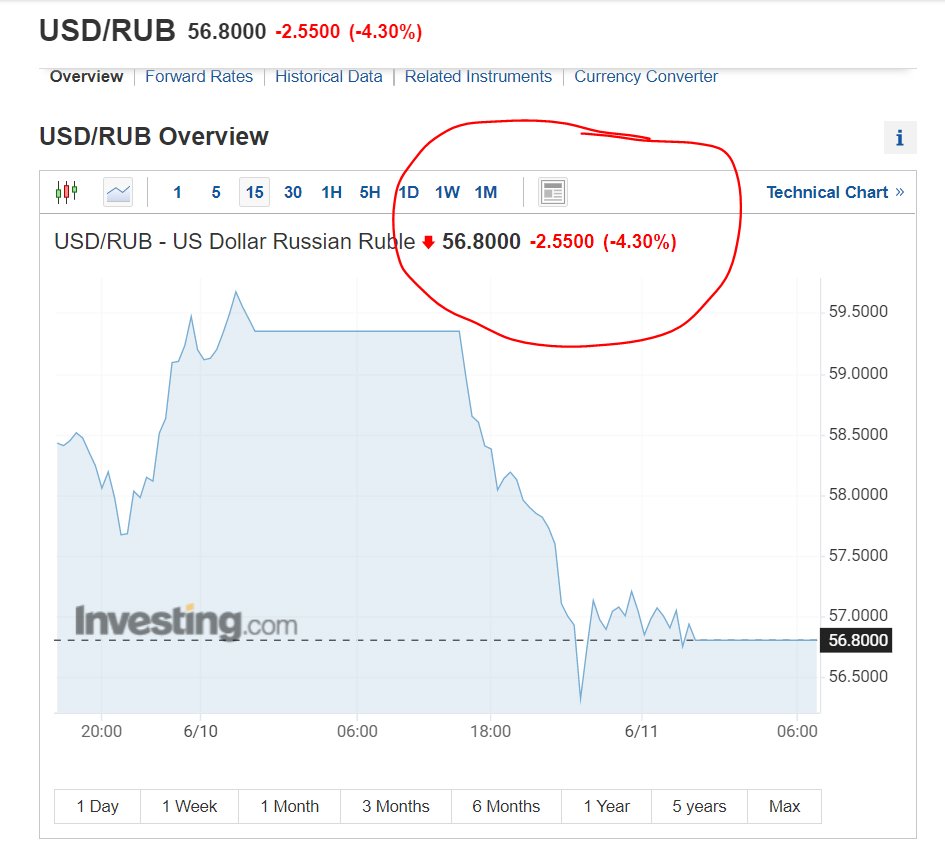Set chart interval to 5 minutes
The width and height of the screenshot is (945, 848).
[216, 192]
